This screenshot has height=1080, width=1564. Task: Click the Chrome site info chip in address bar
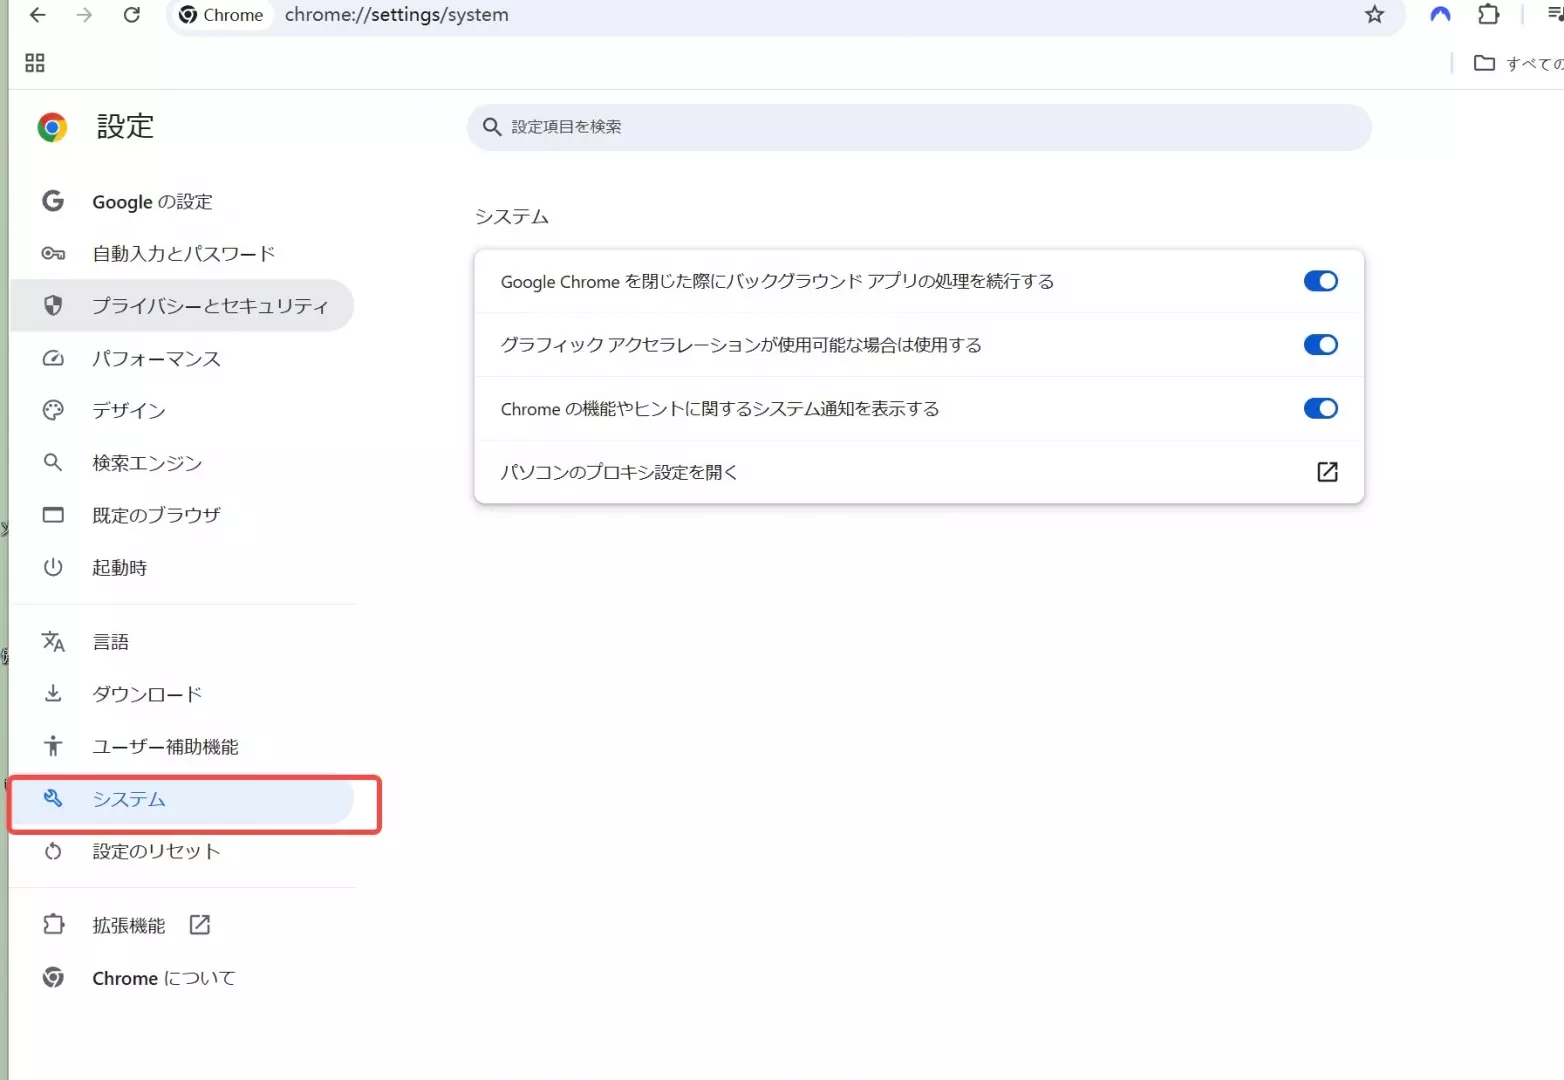(221, 15)
